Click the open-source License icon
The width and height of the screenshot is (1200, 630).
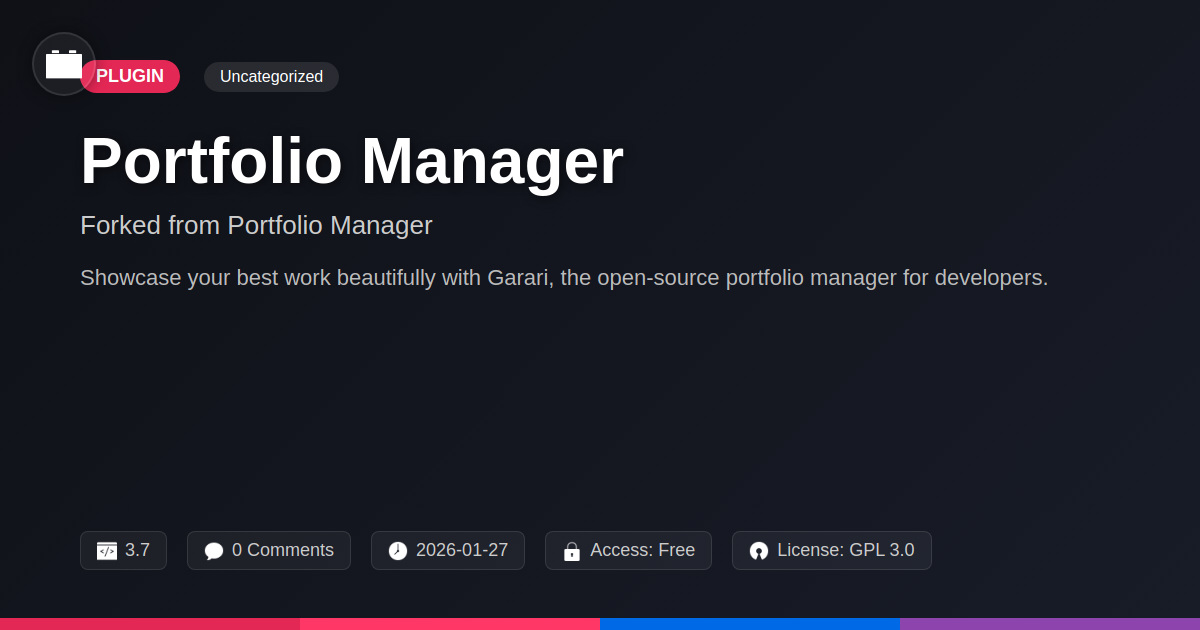(x=759, y=551)
